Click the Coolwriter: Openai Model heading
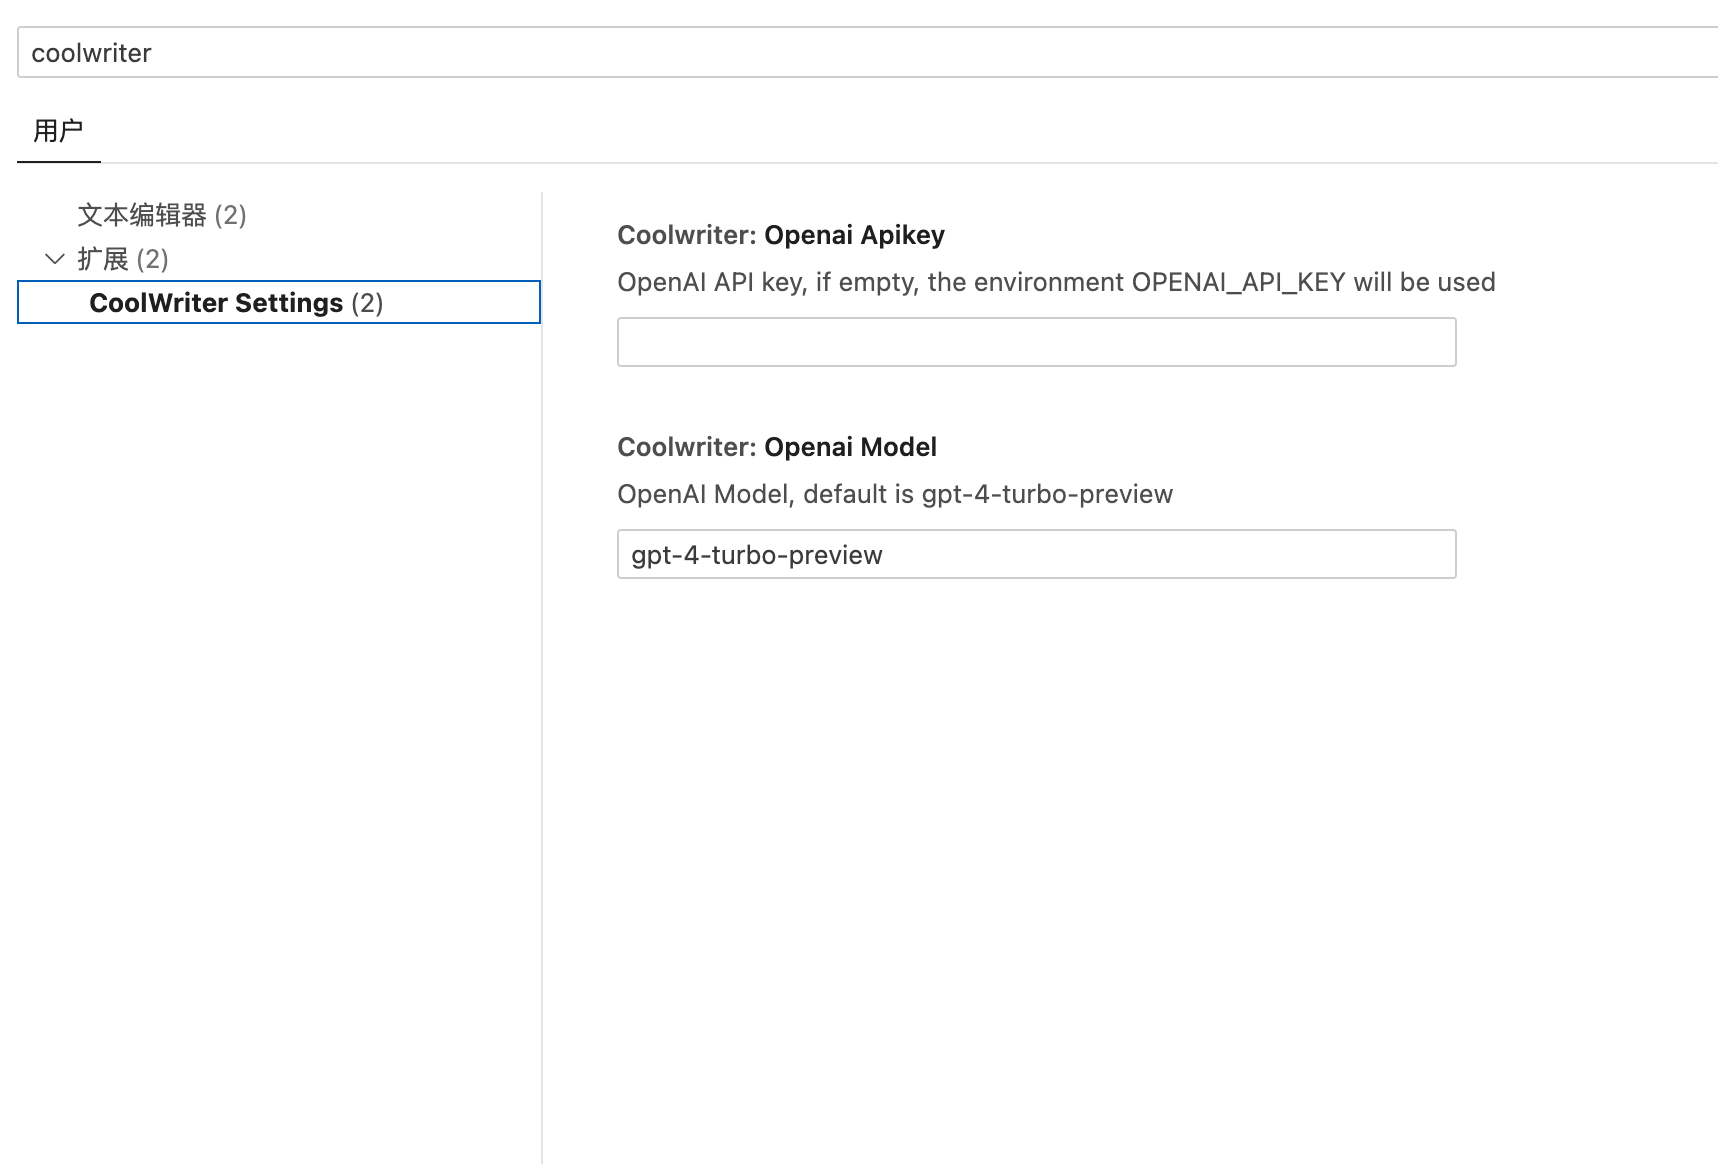The height and width of the screenshot is (1164, 1718). tap(777, 447)
